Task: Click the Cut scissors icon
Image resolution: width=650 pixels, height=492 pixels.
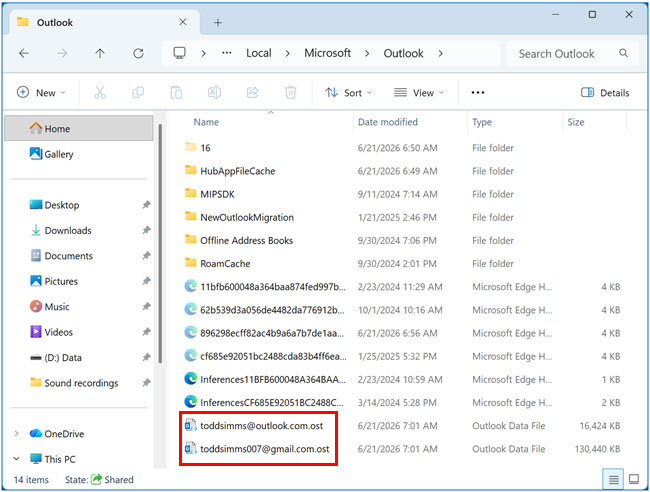Action: pos(100,92)
